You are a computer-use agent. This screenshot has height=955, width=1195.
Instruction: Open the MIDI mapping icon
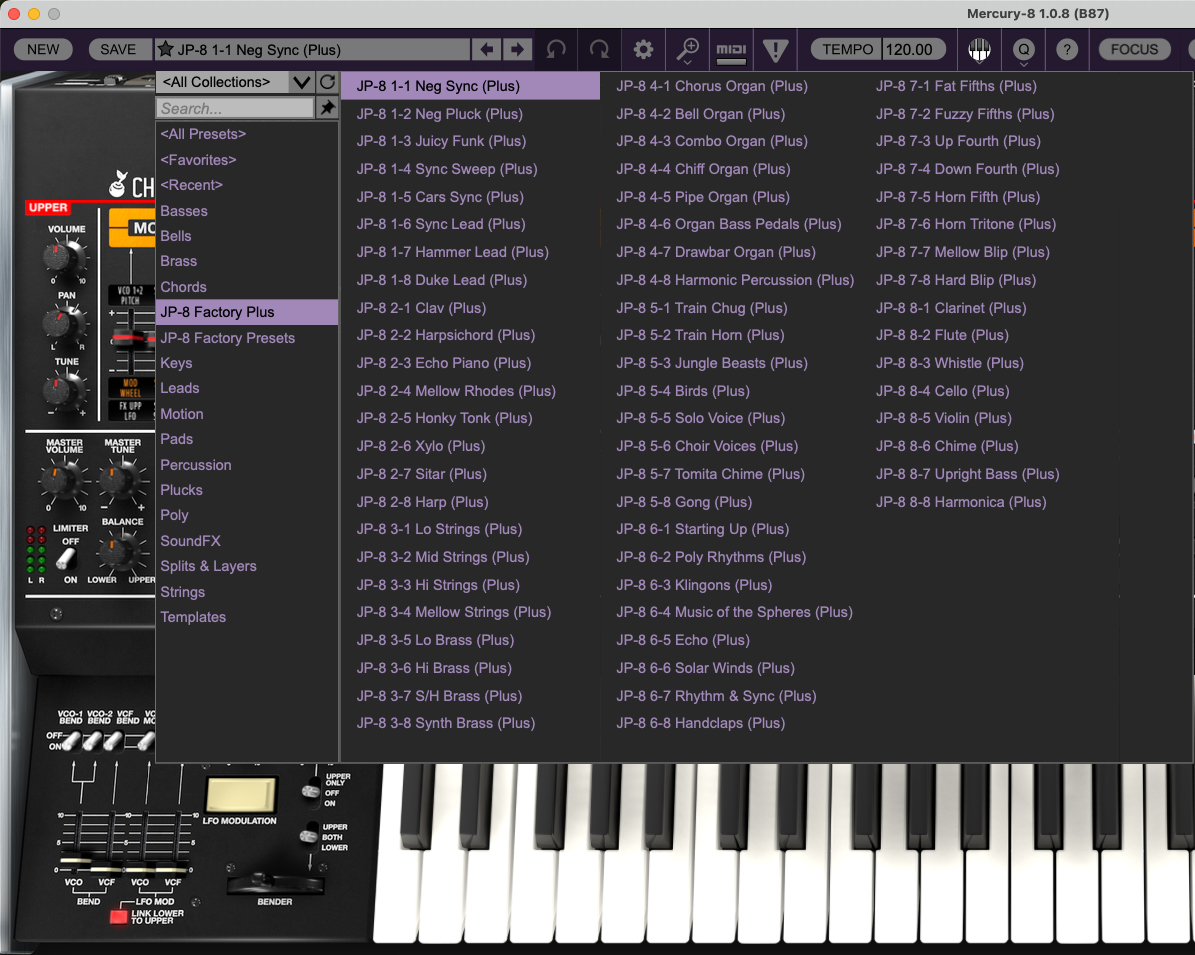coord(732,49)
